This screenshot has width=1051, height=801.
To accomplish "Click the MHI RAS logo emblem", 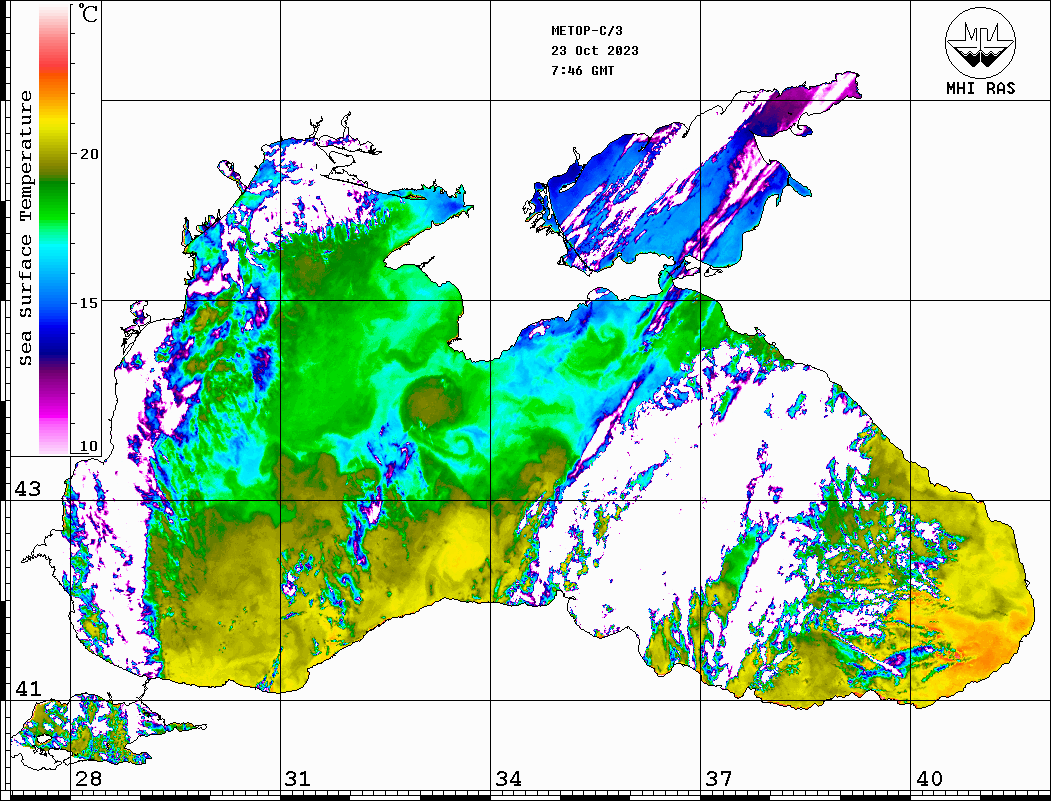I will pyautogui.click(x=980, y=42).
